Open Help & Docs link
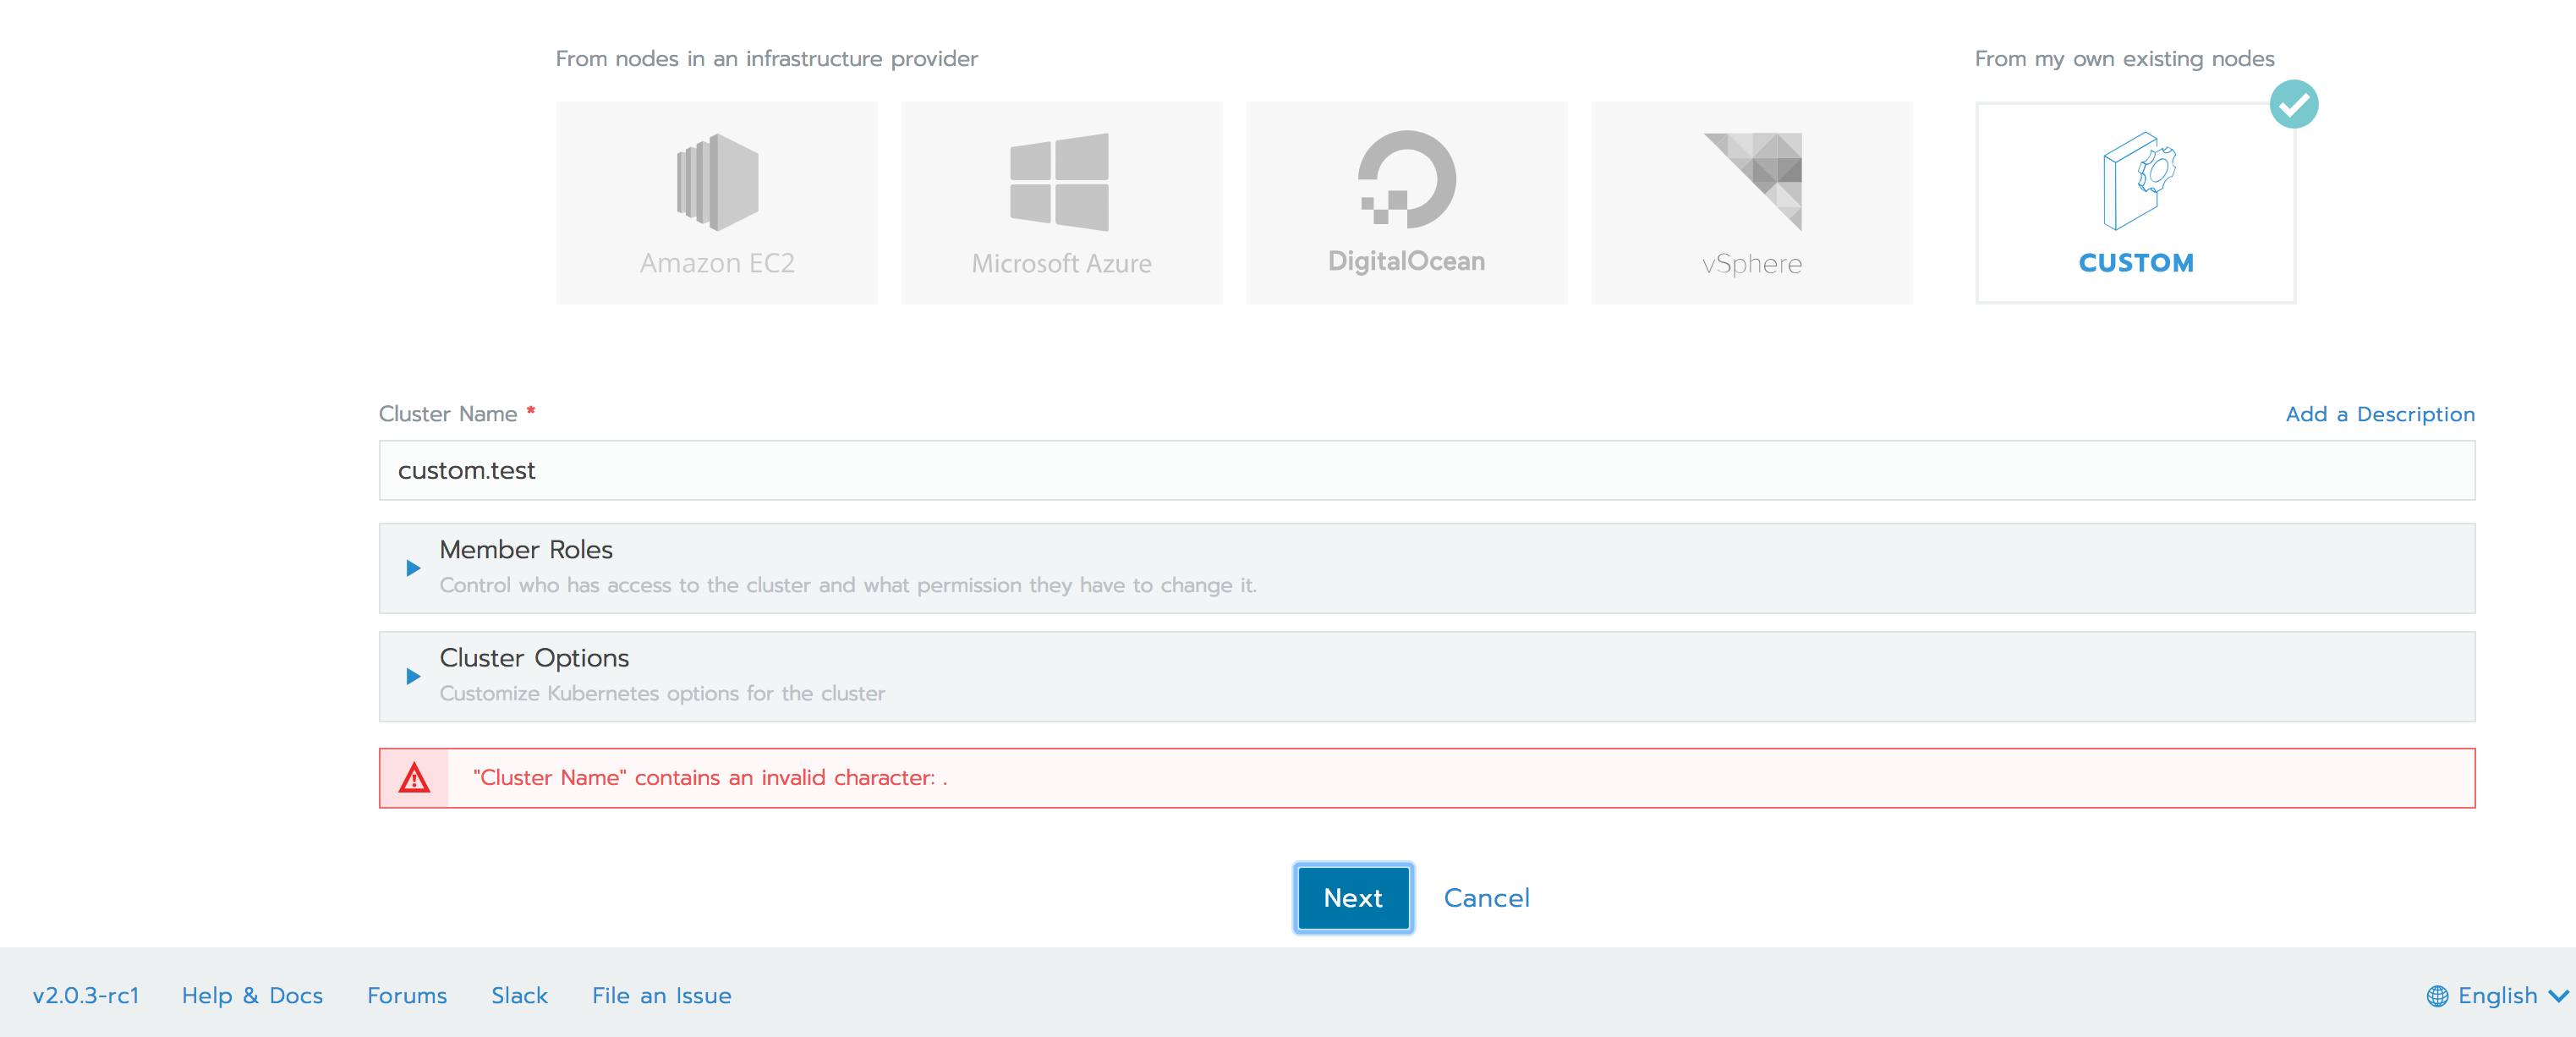Image resolution: width=2576 pixels, height=1037 pixels. click(252, 996)
